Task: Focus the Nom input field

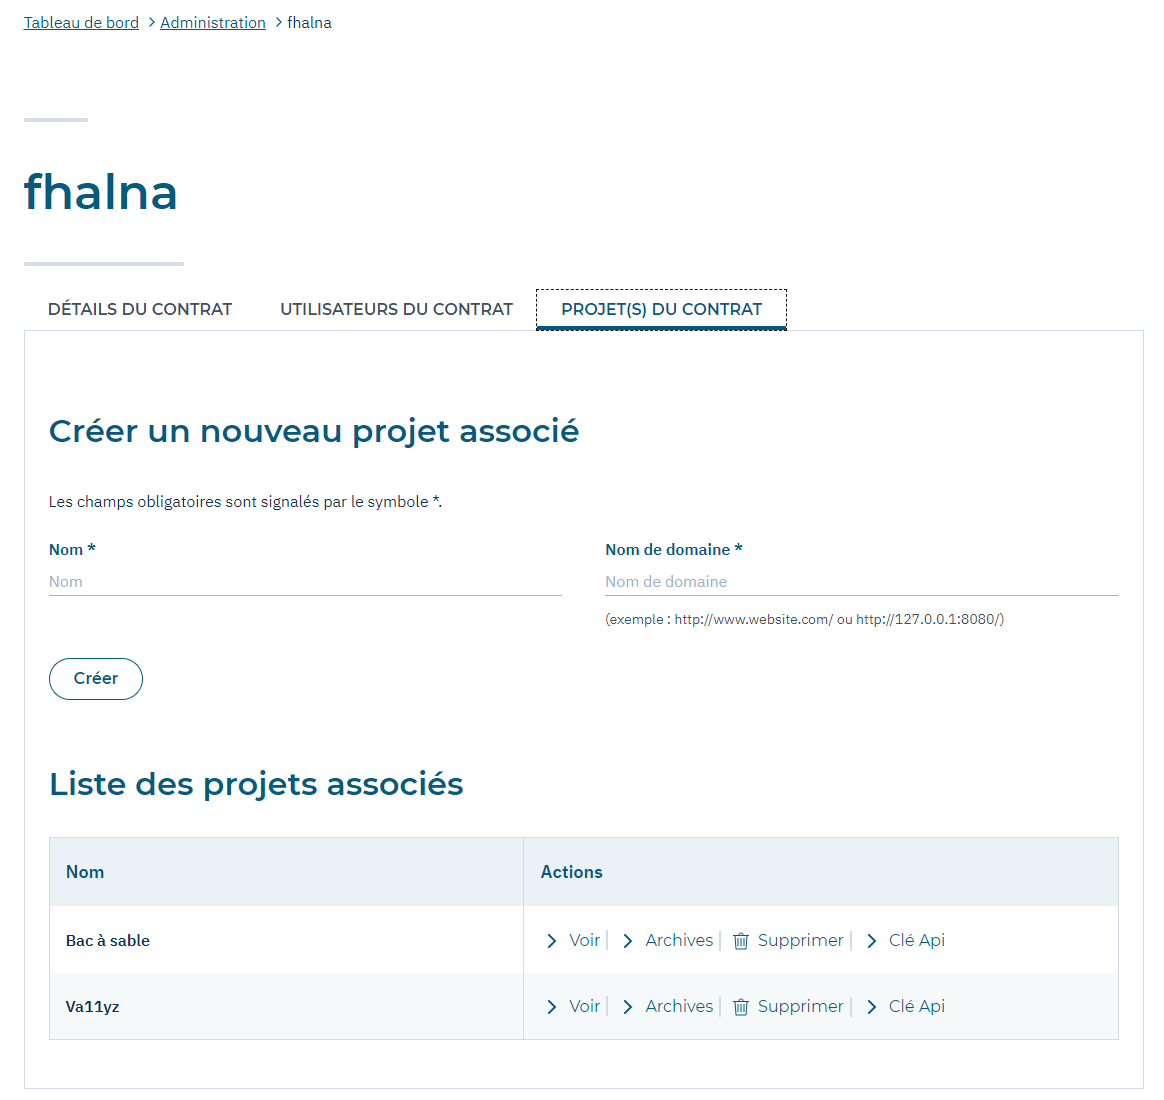Action: point(305,582)
